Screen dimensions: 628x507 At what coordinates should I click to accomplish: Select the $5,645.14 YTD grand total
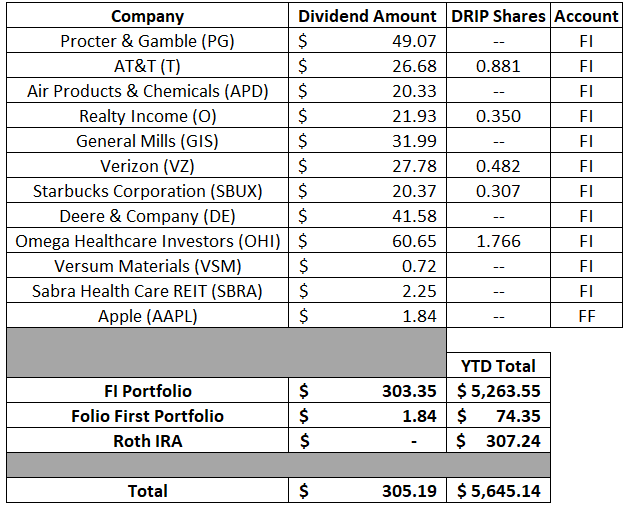498,491
